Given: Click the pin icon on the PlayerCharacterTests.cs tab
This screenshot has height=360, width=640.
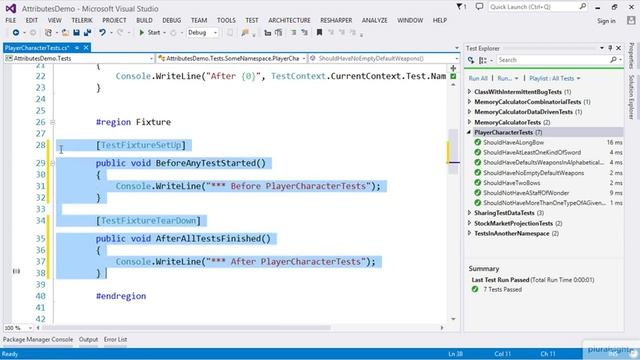Looking at the screenshot, I should tap(76, 48).
